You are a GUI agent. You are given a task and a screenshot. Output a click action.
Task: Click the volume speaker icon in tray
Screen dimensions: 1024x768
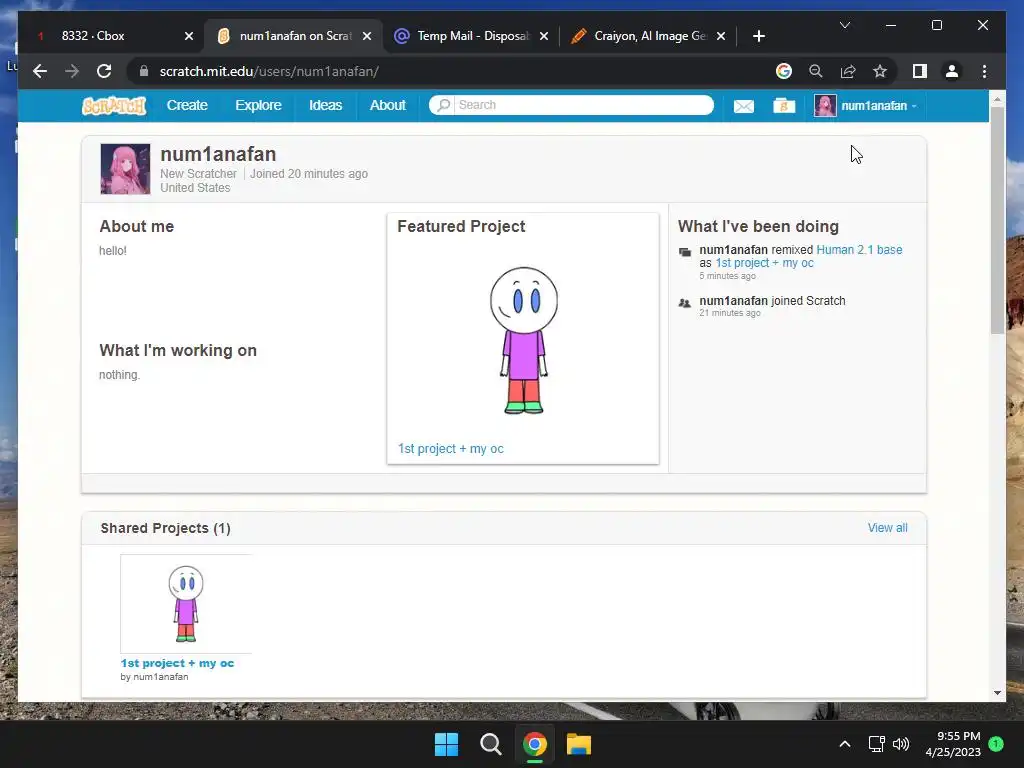(901, 744)
